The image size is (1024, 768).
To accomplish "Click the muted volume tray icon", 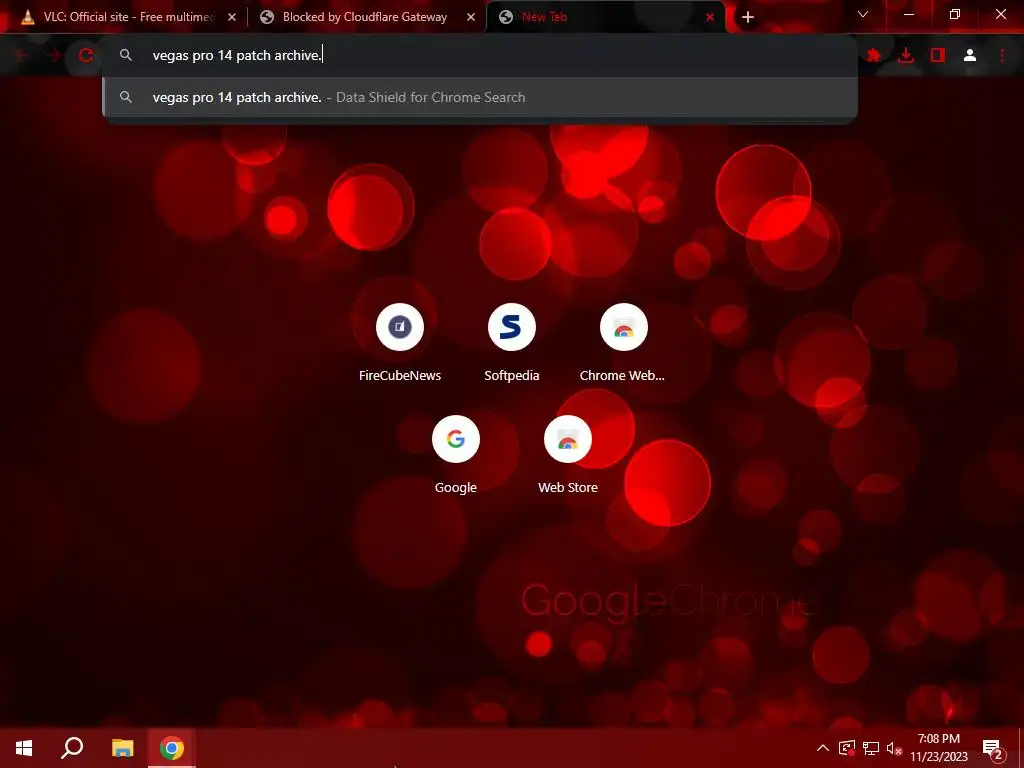I will point(894,748).
